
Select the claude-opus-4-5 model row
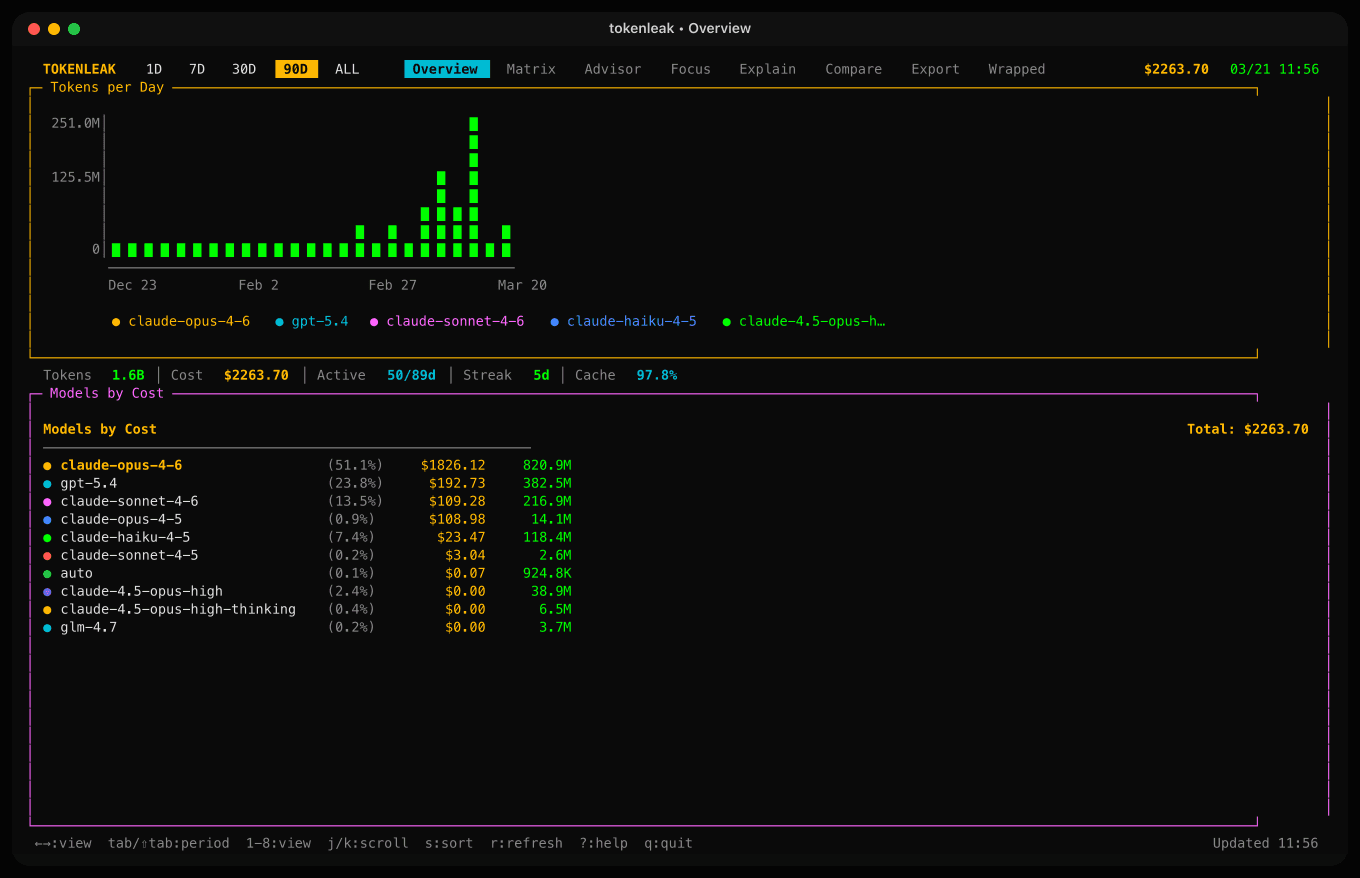pyautogui.click(x=308, y=519)
